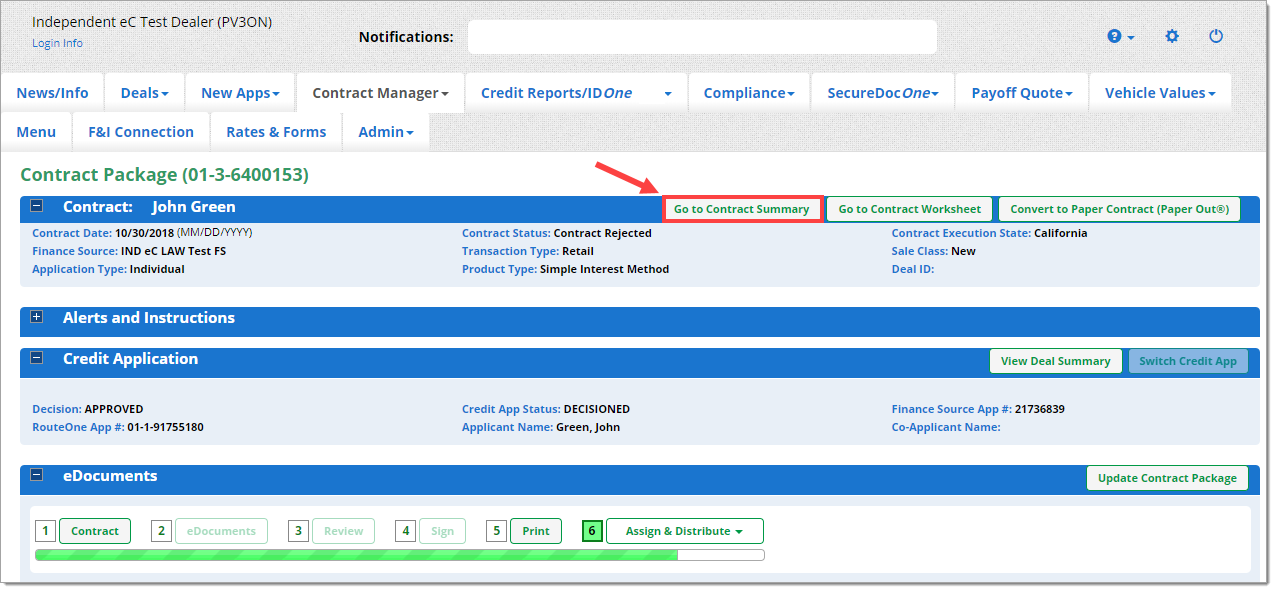Open the Compliance dropdown menu

(x=749, y=93)
